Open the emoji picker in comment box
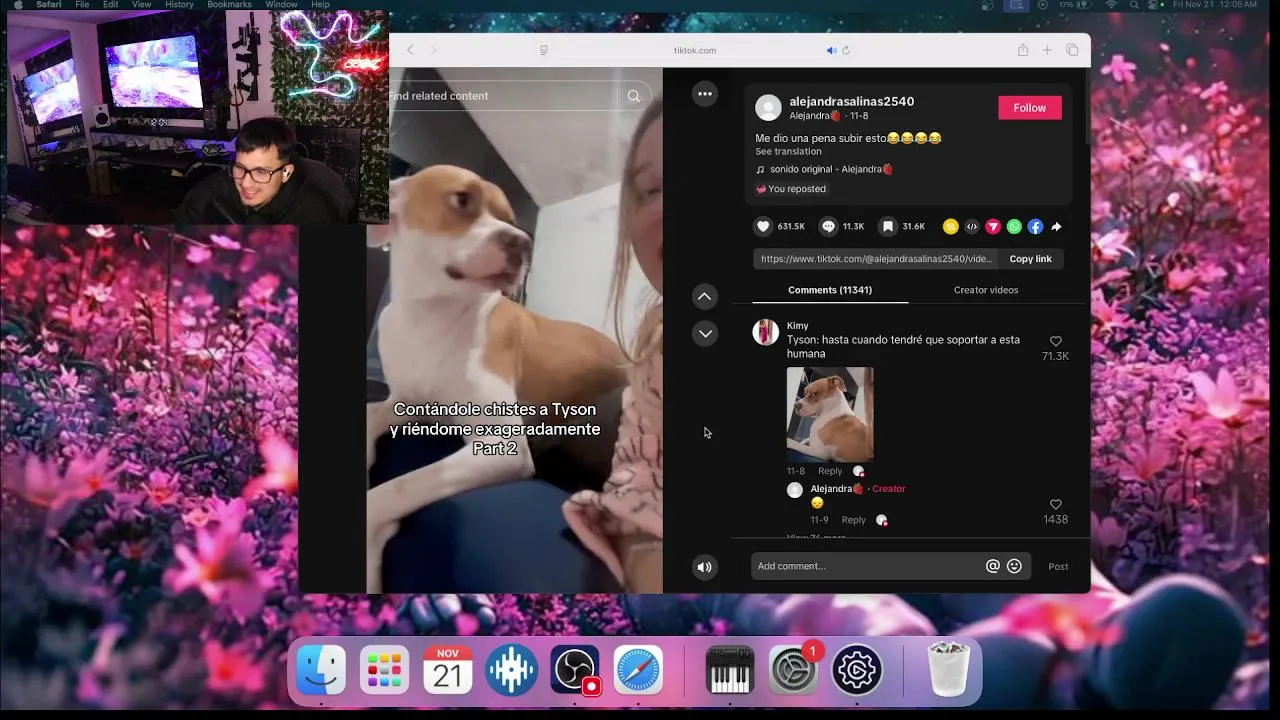The height and width of the screenshot is (720, 1280). pyautogui.click(x=1014, y=566)
